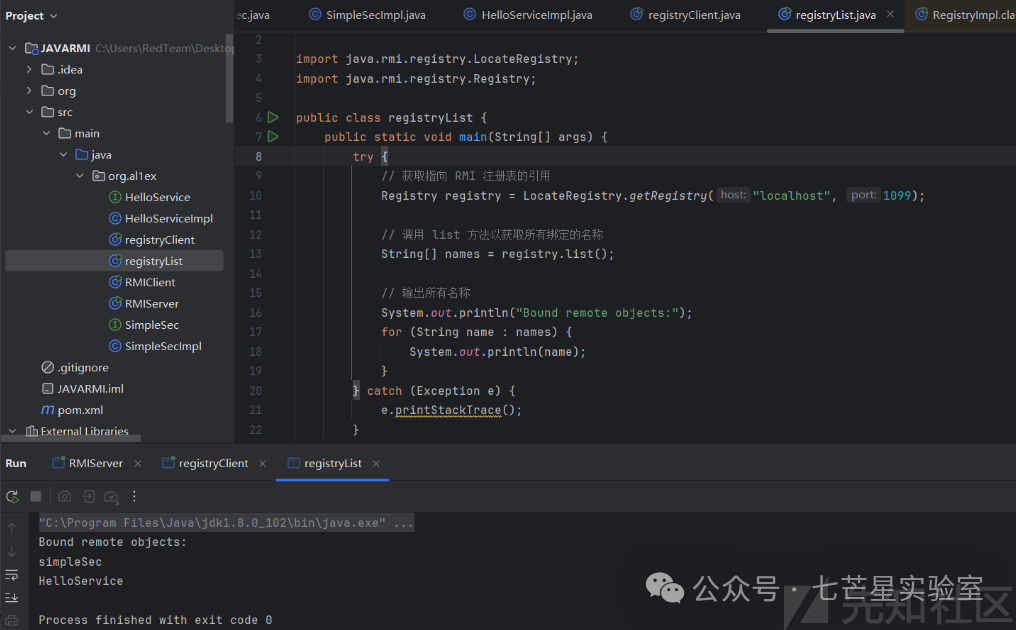Open HelloServiceImpl class in project tree
Image resolution: width=1016 pixels, height=630 pixels.
[168, 218]
